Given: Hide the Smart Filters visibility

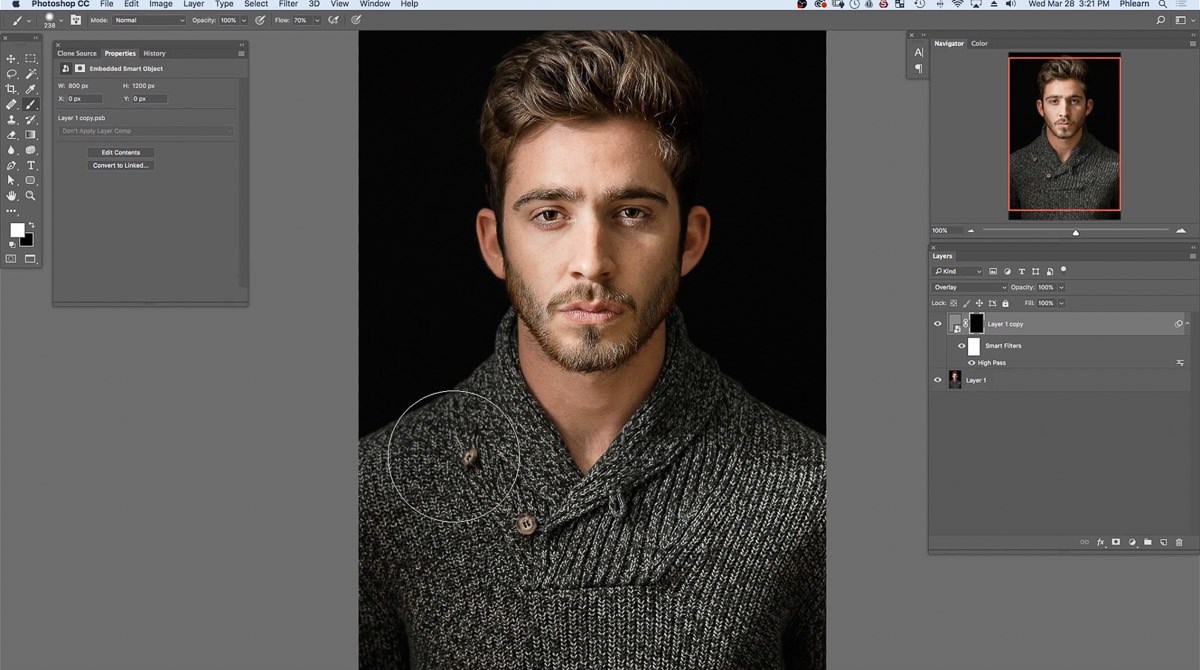Looking at the screenshot, I should pos(962,346).
